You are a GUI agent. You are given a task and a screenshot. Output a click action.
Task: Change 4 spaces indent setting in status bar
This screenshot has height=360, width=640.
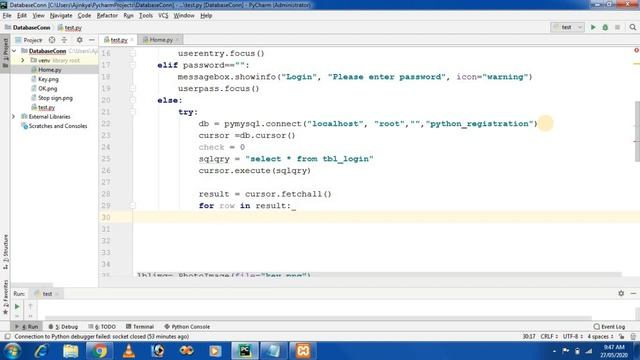pyautogui.click(x=600, y=336)
